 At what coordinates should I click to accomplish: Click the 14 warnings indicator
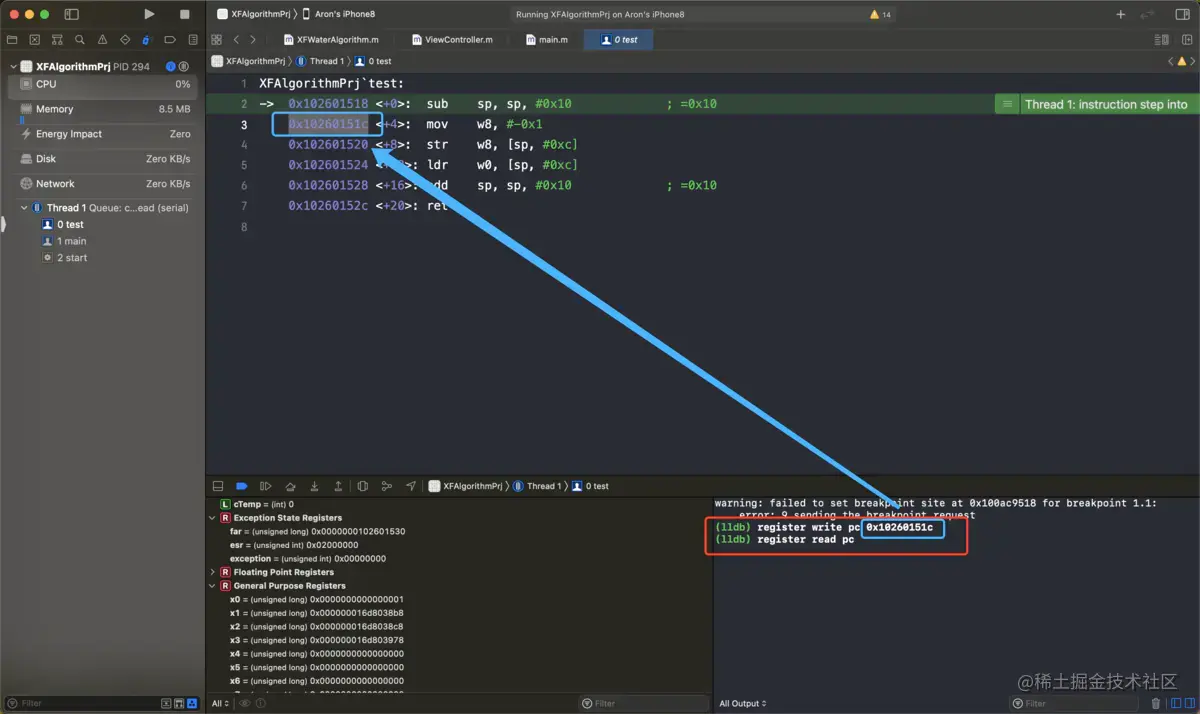coord(881,15)
